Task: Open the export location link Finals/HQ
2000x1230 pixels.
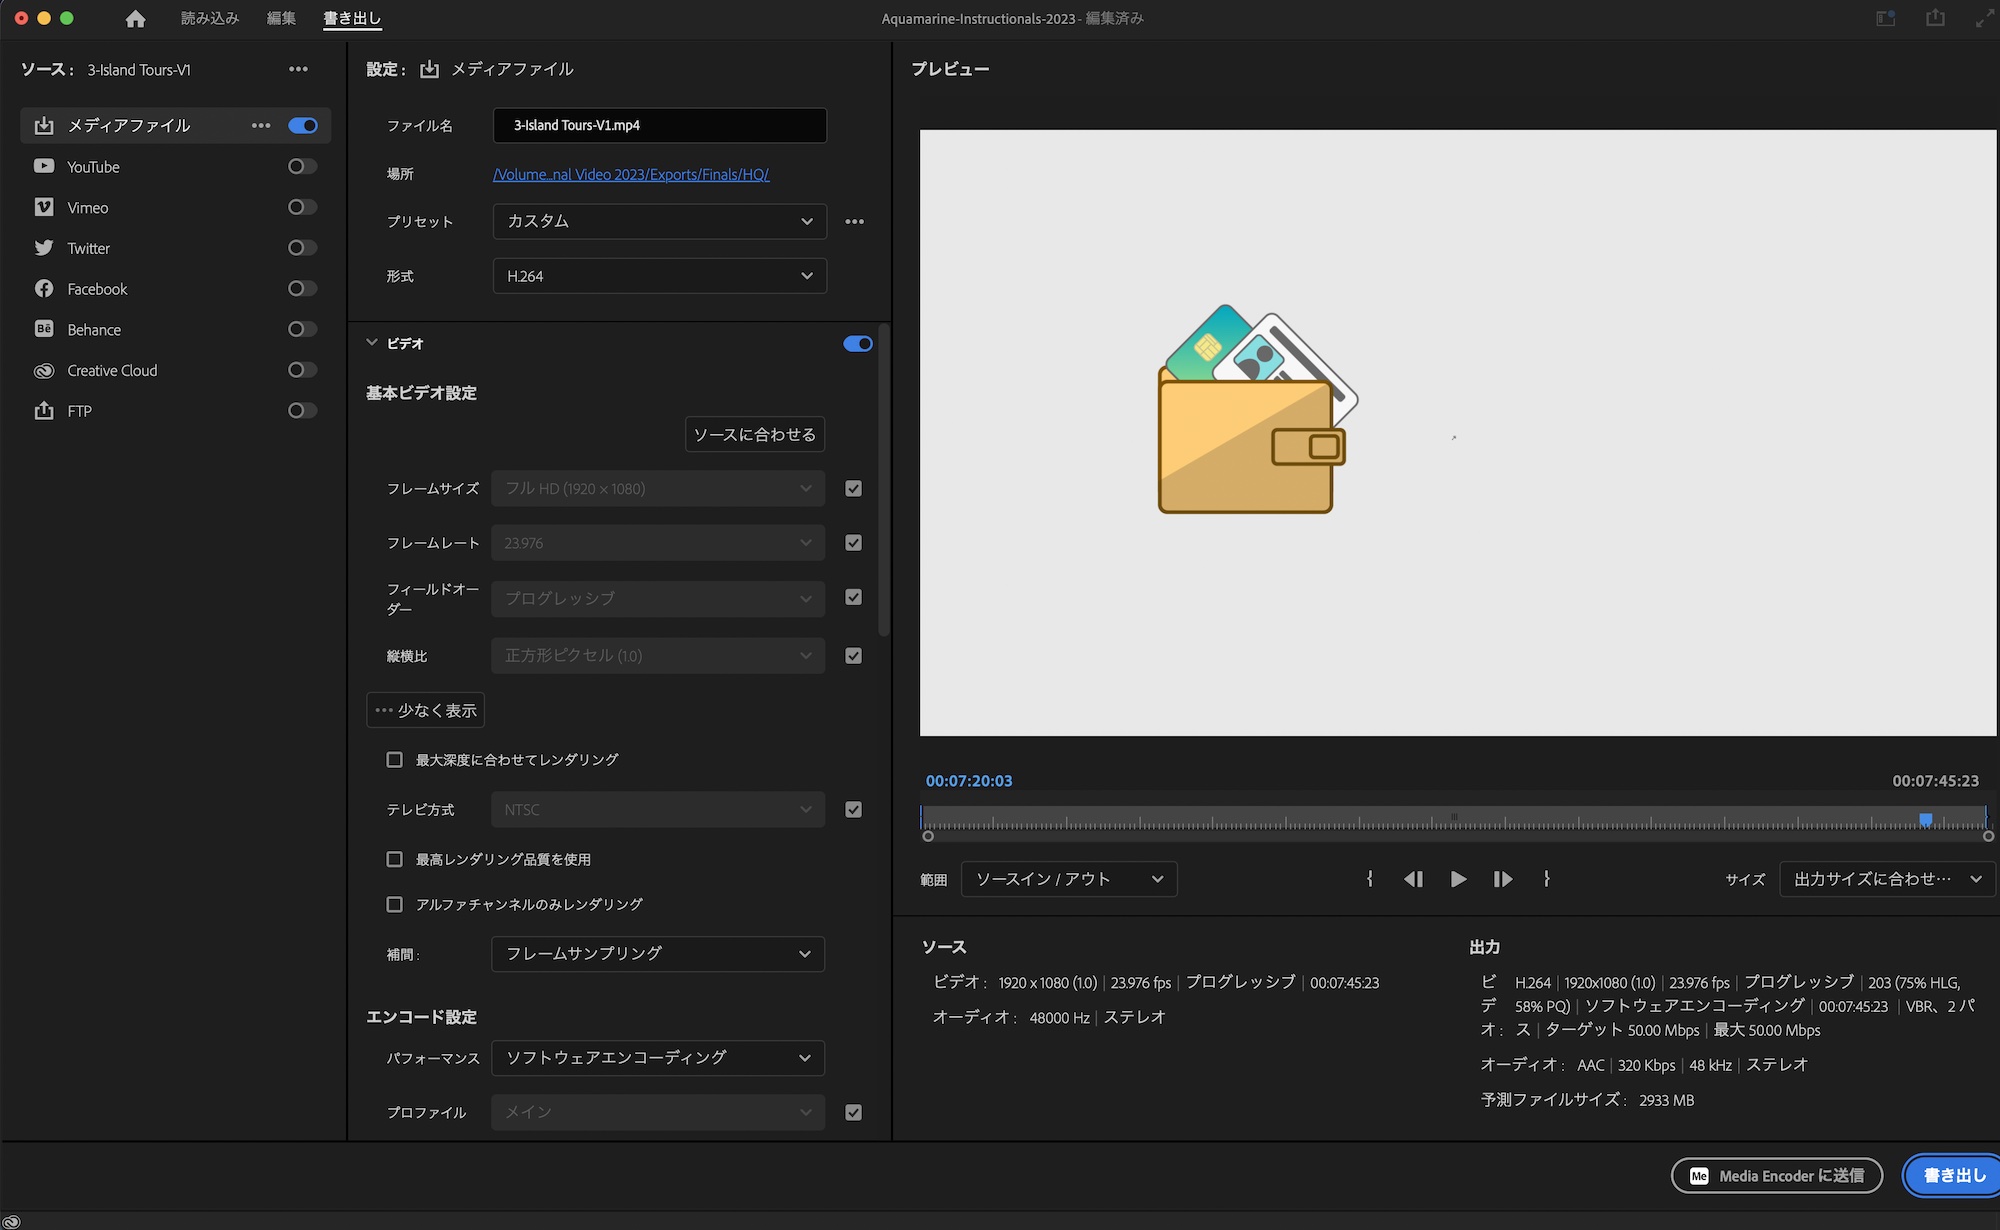Action: 631,174
